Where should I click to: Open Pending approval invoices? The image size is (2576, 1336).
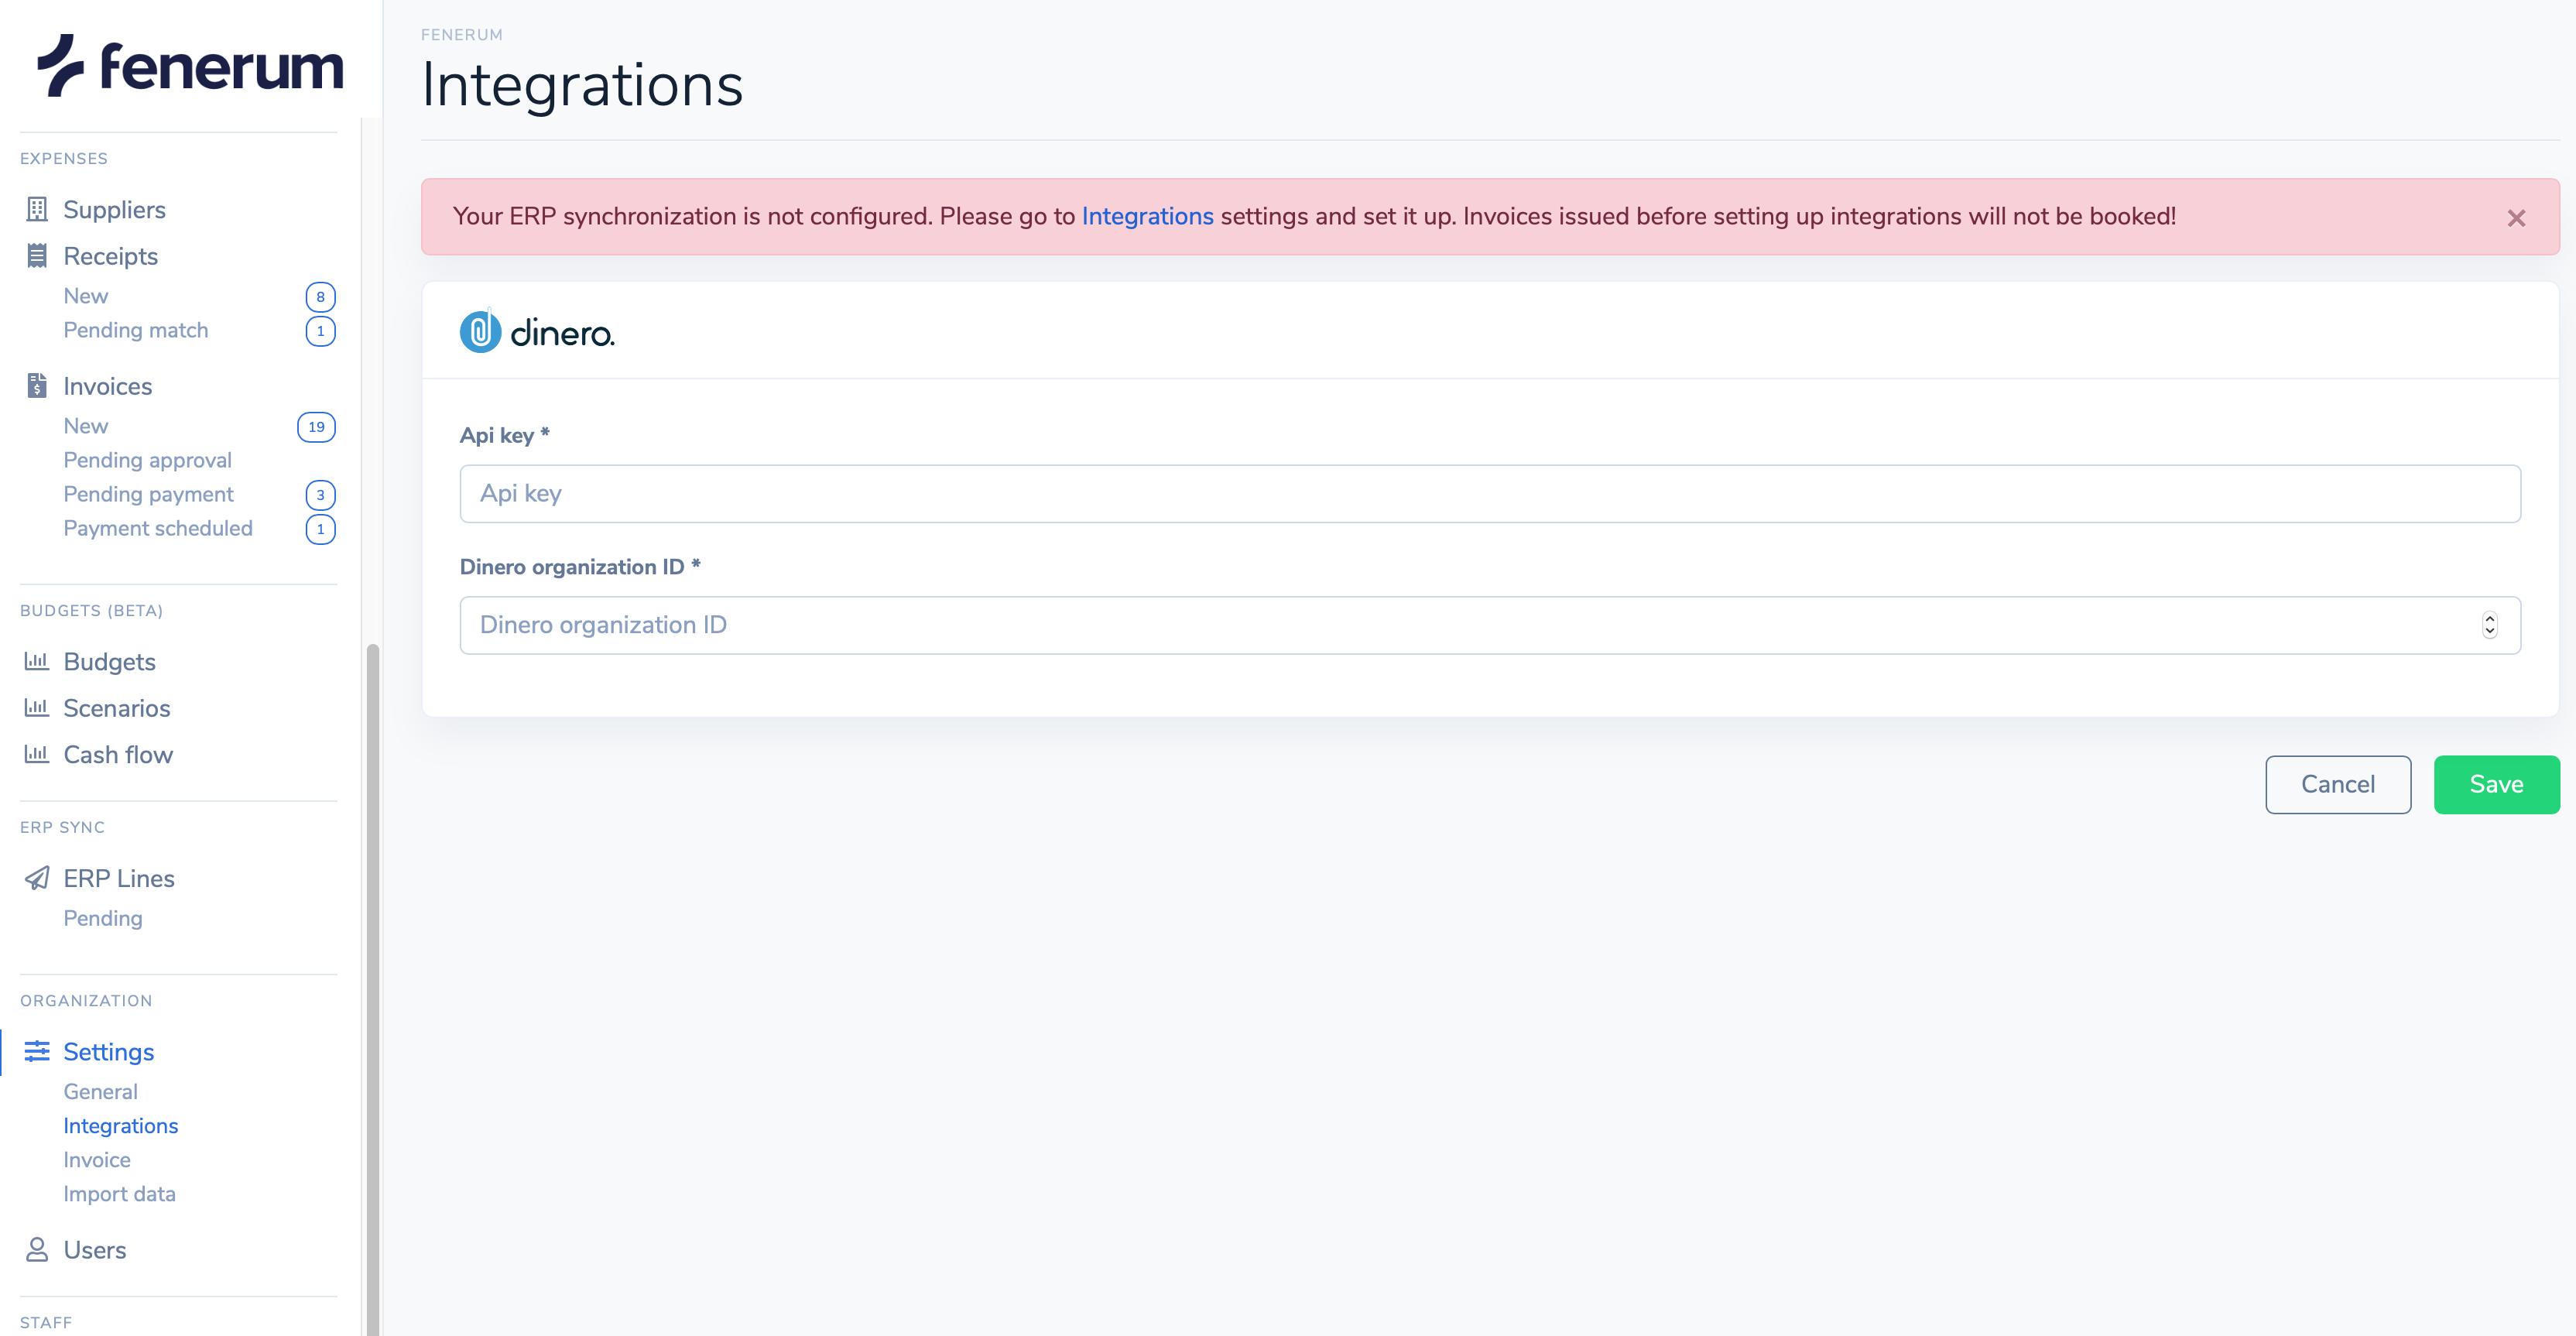click(147, 460)
